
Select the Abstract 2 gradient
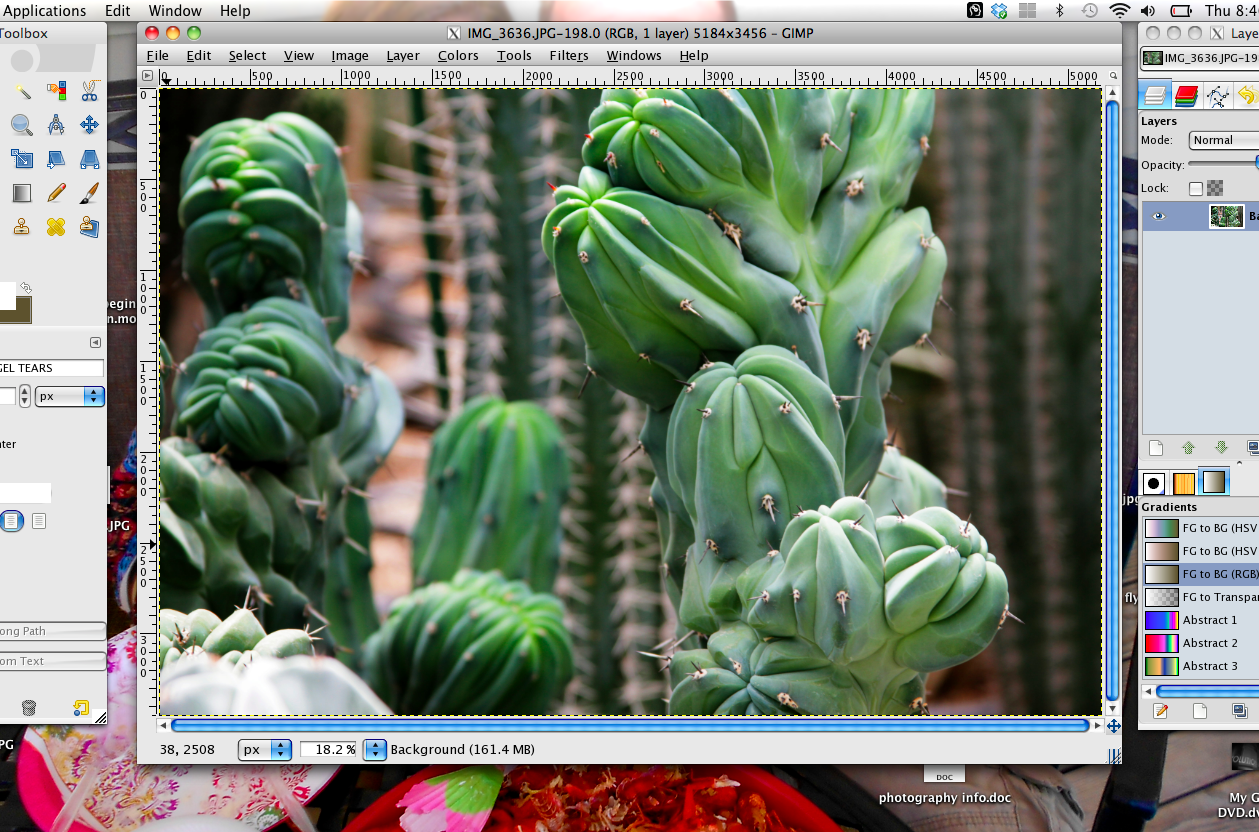click(x=1200, y=643)
